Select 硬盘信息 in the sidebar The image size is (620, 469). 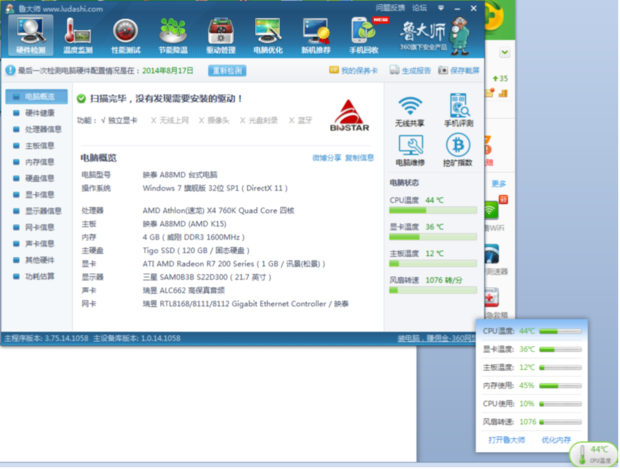coord(36,178)
